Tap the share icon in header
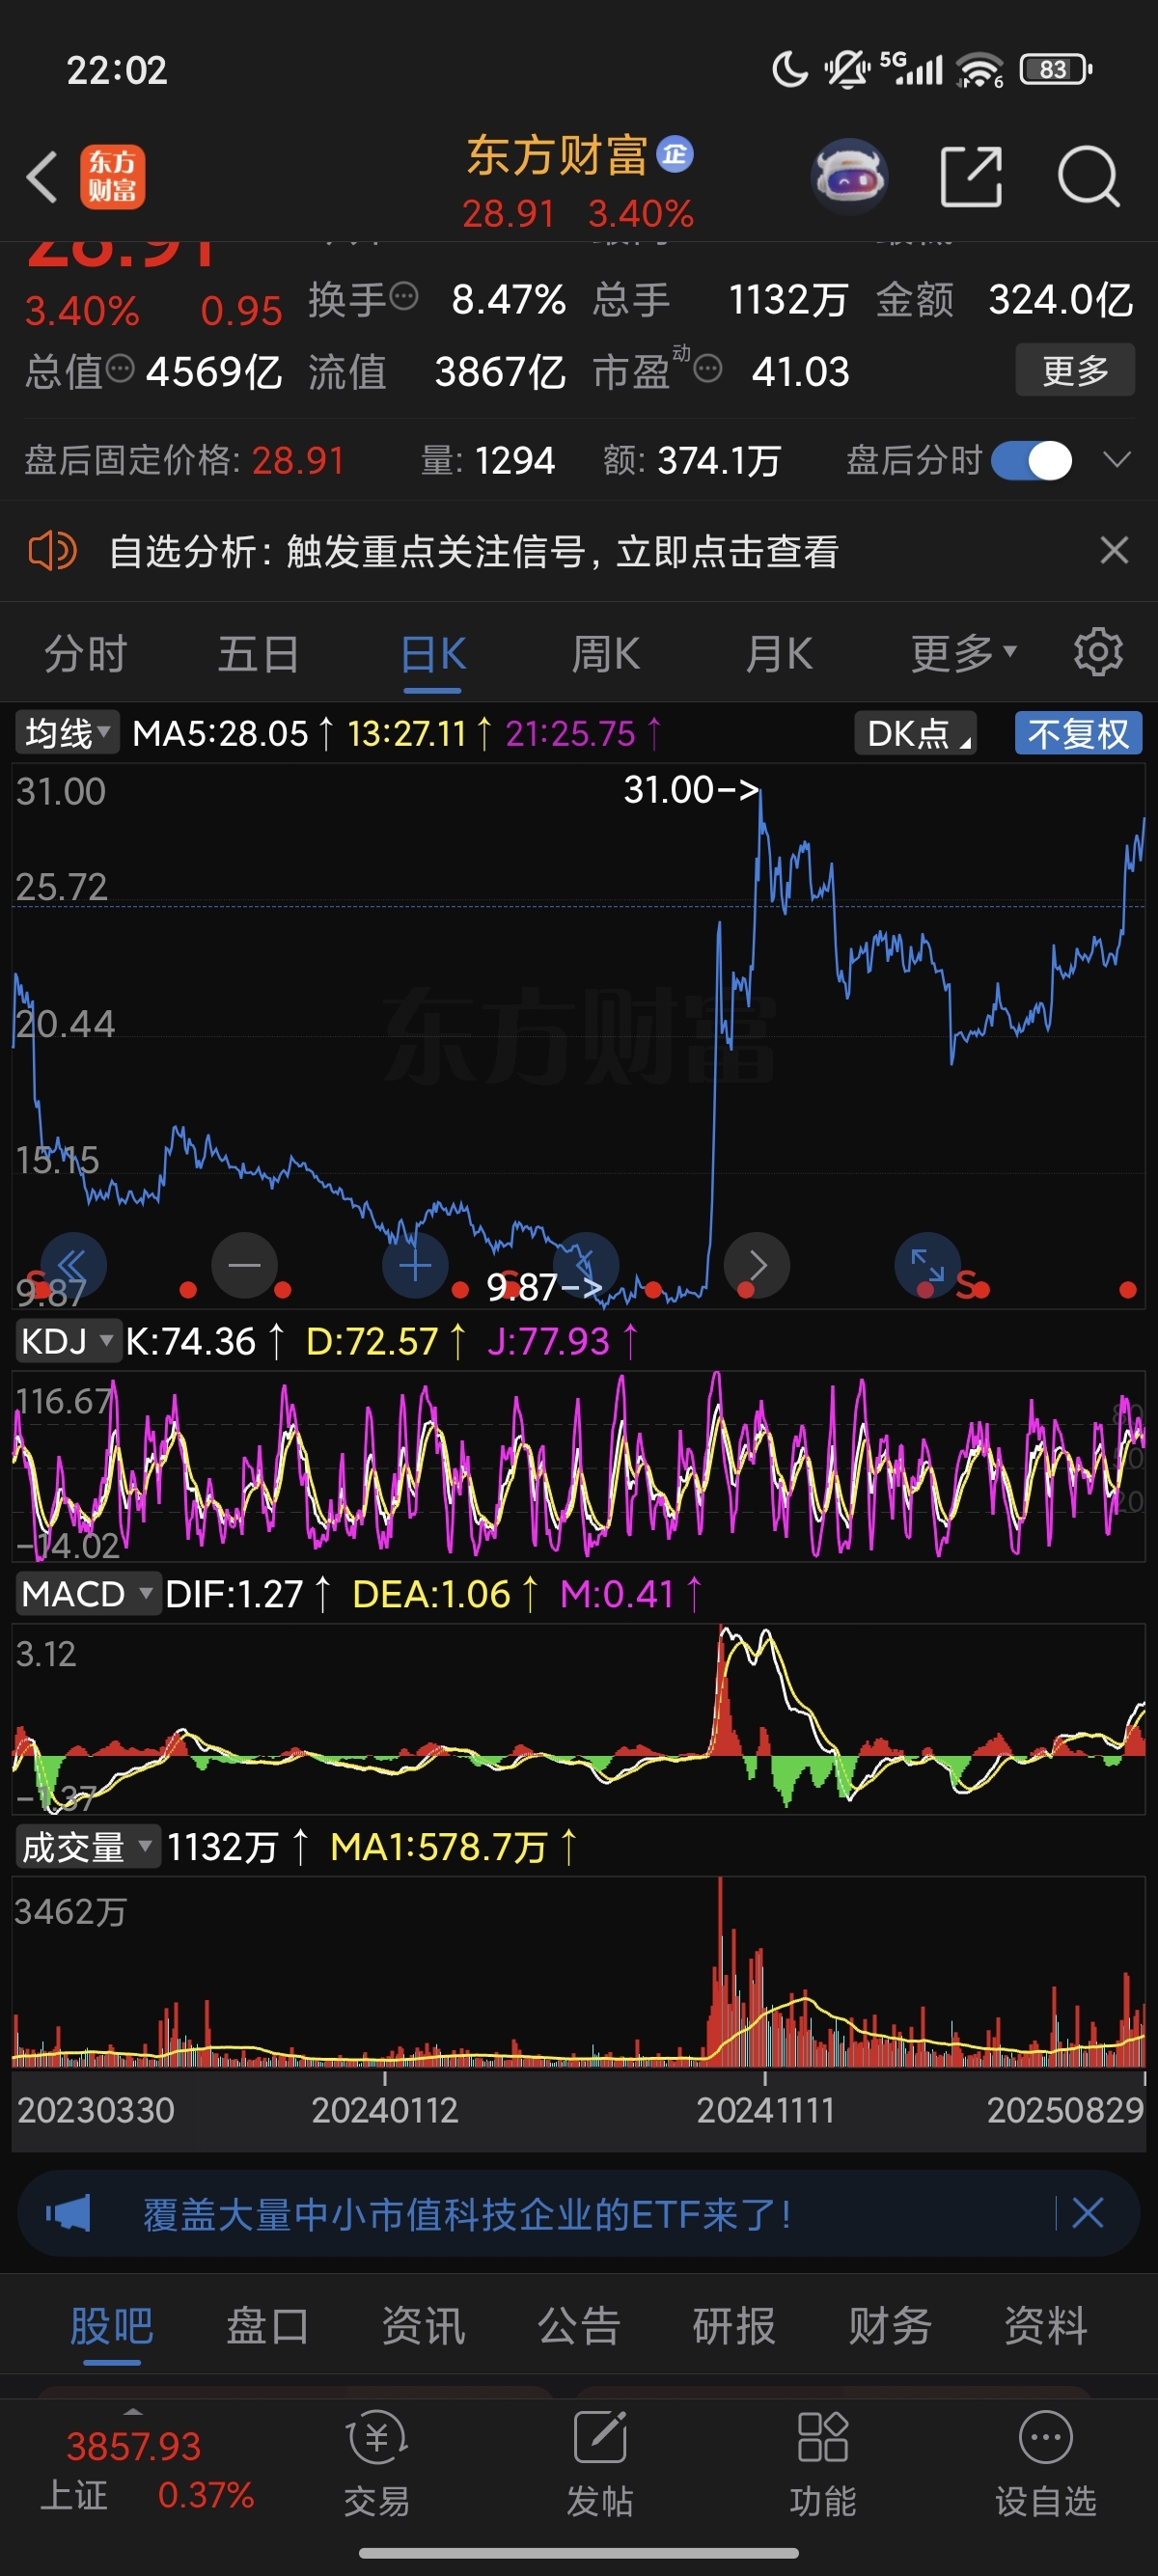 (x=971, y=177)
